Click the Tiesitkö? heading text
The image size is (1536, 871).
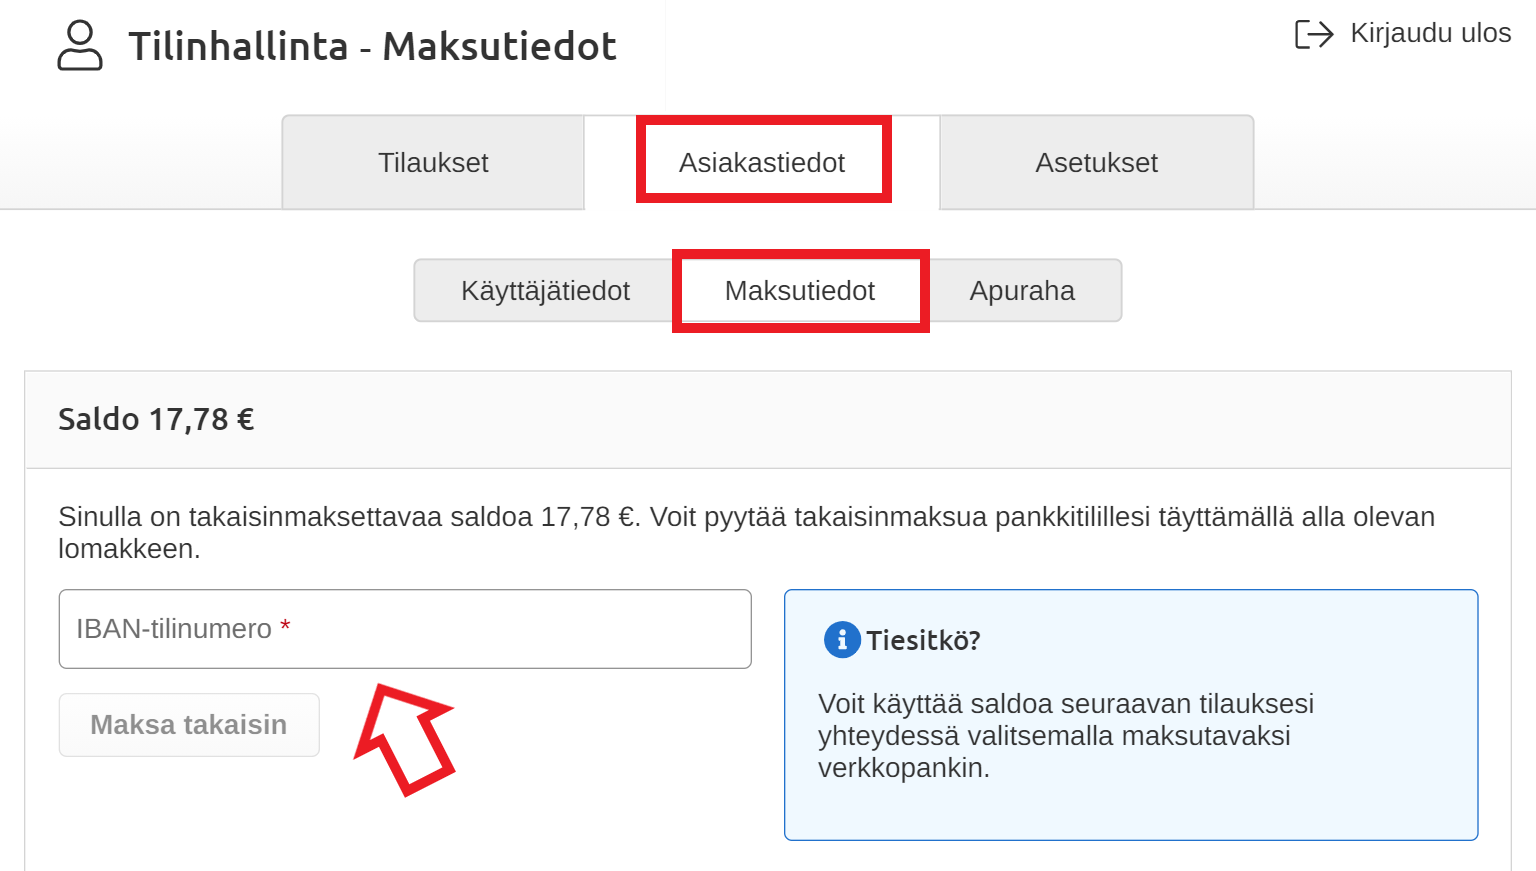pos(923,641)
